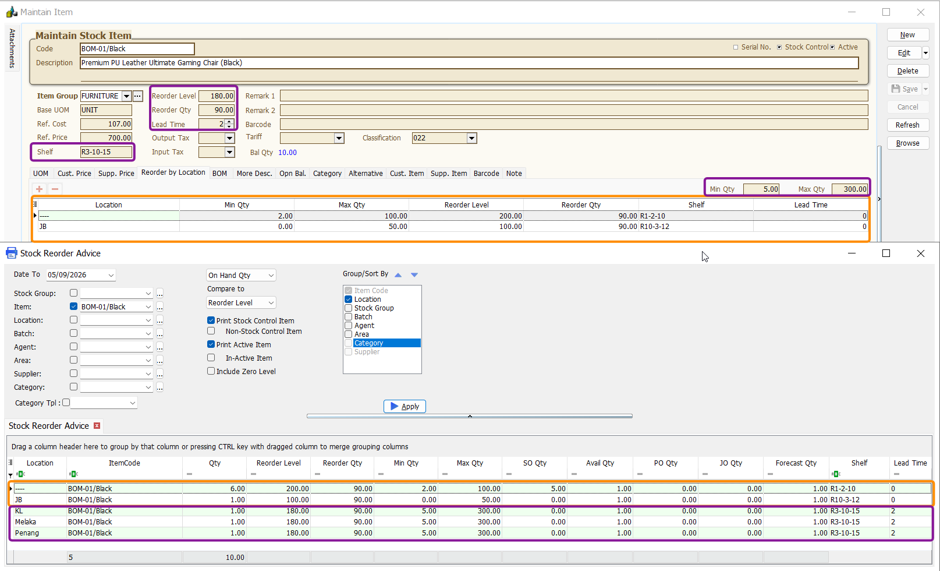Click the Apply button

[x=405, y=406]
